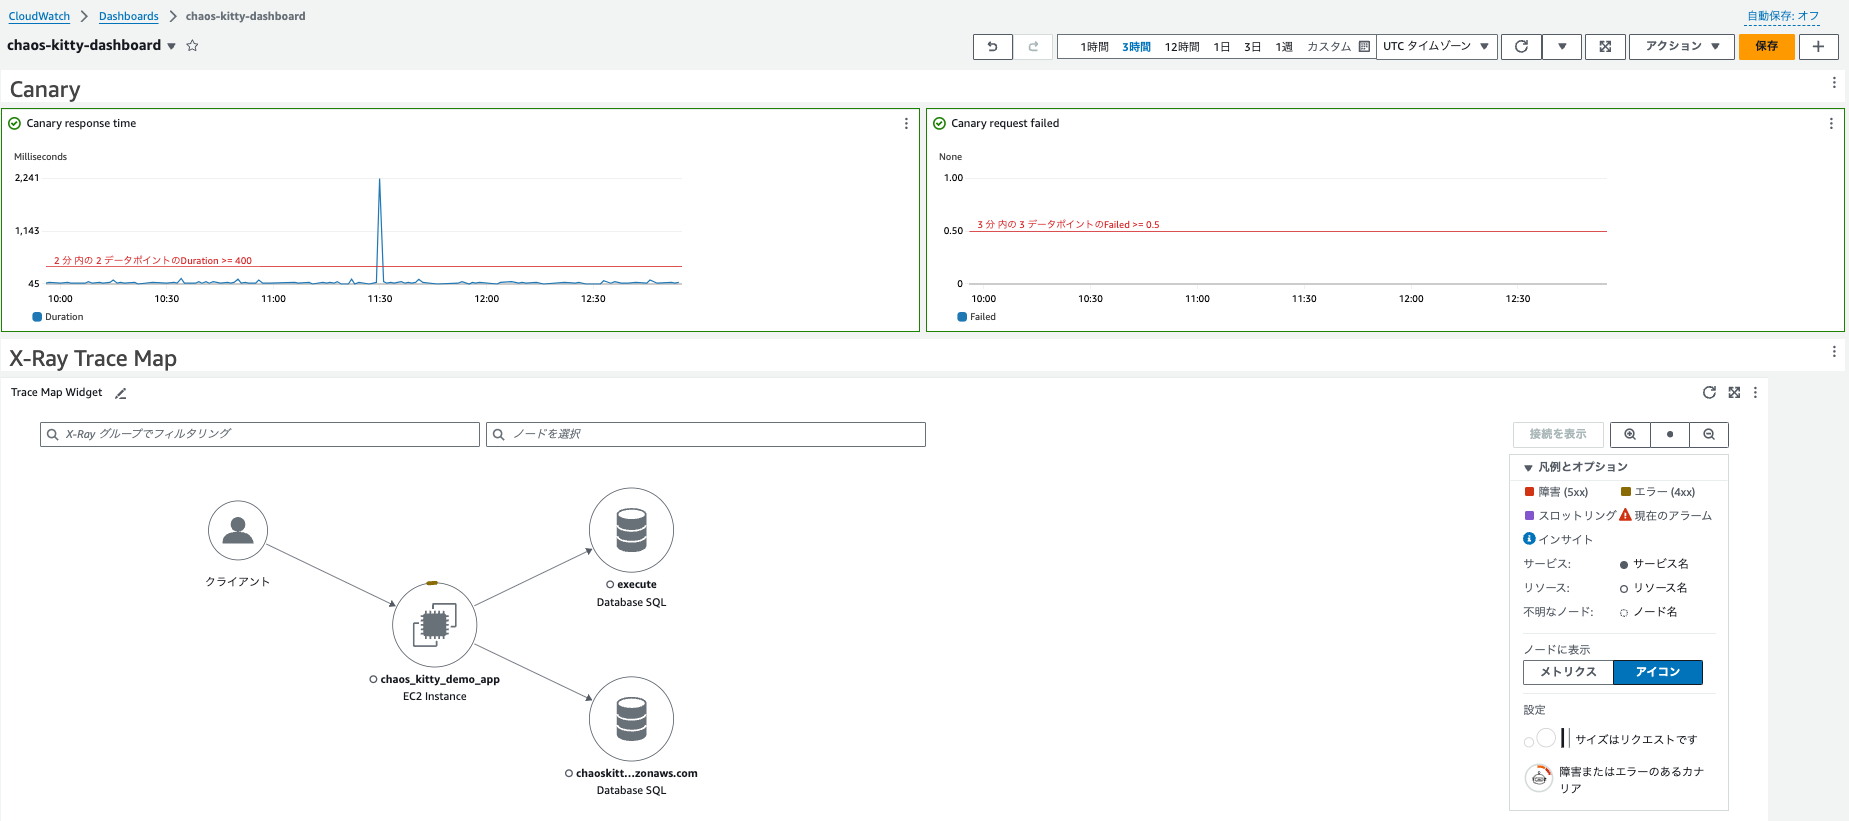The height and width of the screenshot is (821, 1849).
Task: Open X-Ray Trace Map section menu
Action: [1834, 352]
